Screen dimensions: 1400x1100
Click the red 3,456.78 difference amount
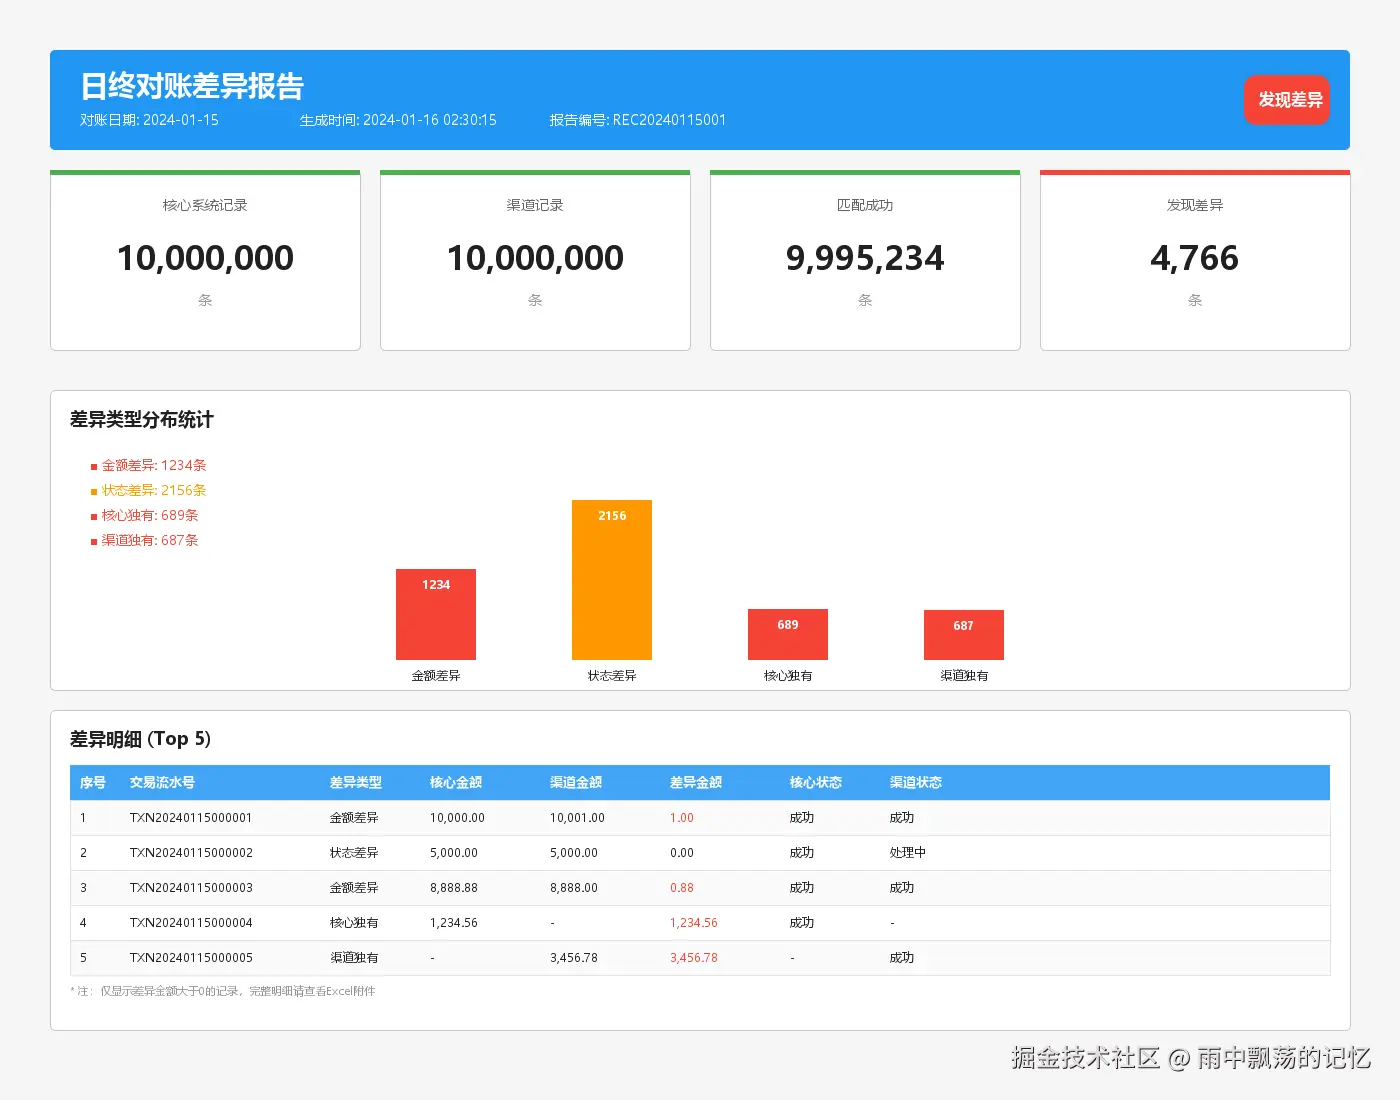694,958
